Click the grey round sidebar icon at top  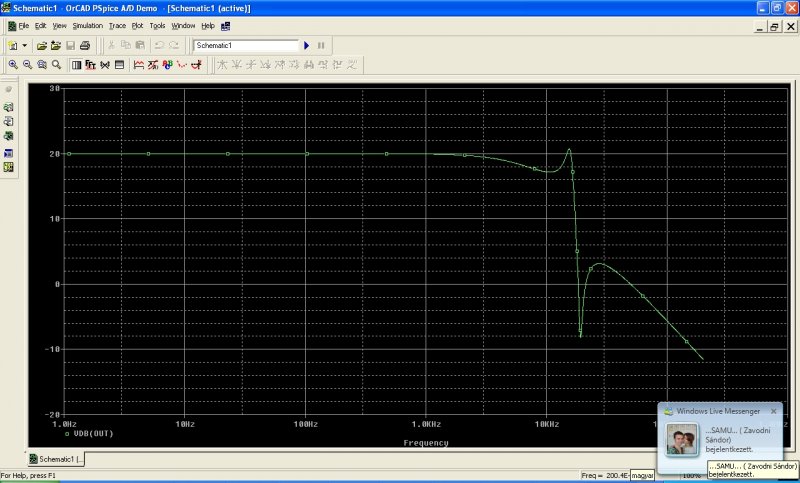pyautogui.click(x=8, y=89)
